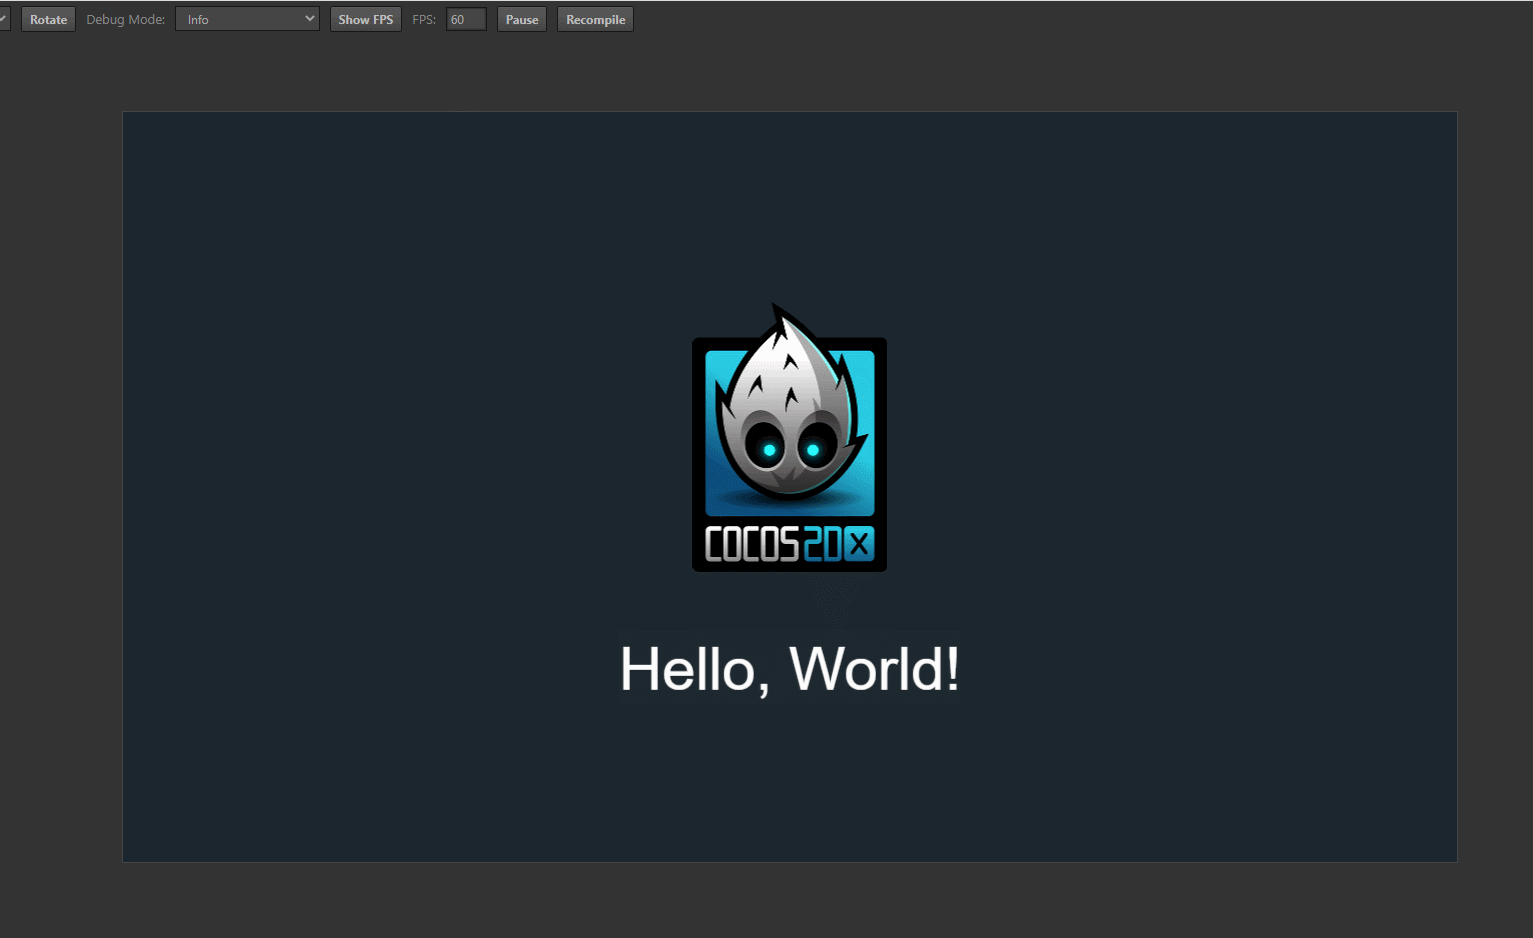1533x938 pixels.
Task: Toggle the Show FPS button
Action: point(366,19)
